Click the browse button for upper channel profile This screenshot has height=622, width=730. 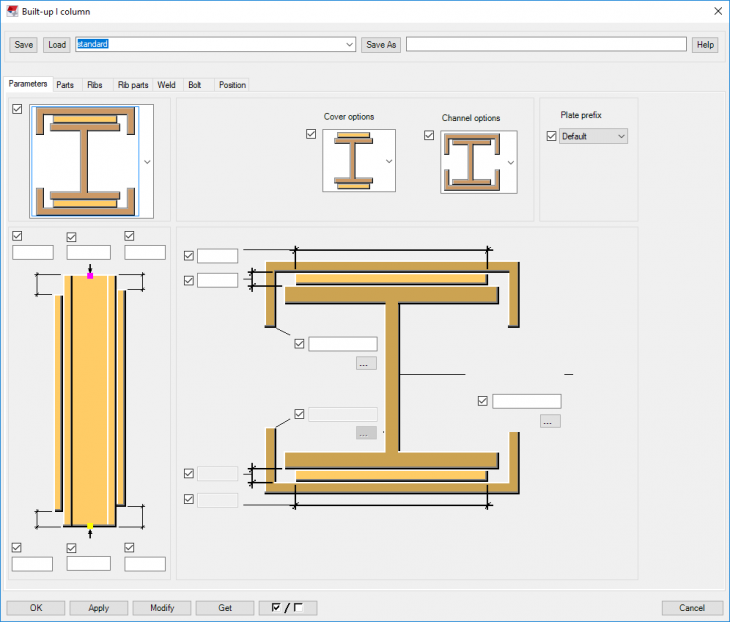[x=366, y=363]
